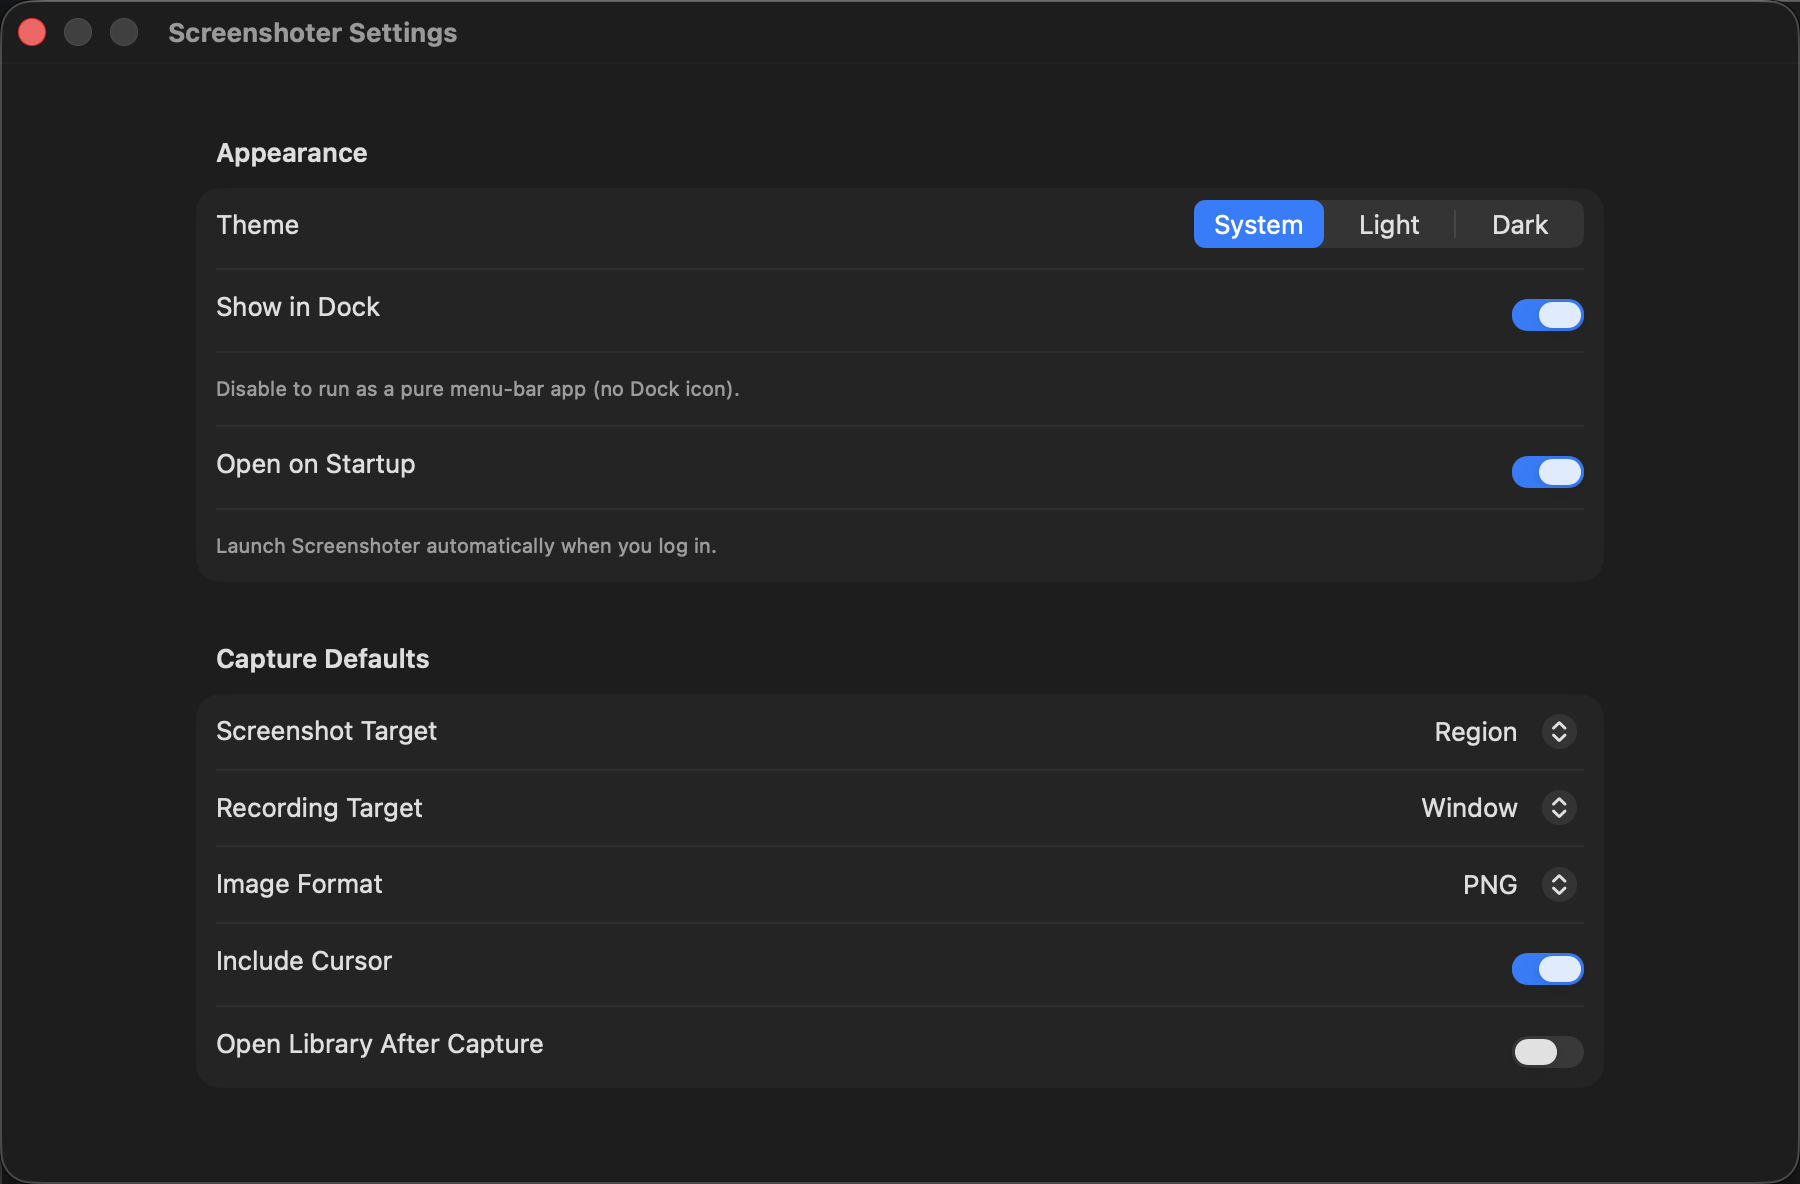Open the Recording Target Window dropdown
Image resolution: width=1800 pixels, height=1184 pixels.
pos(1499,808)
